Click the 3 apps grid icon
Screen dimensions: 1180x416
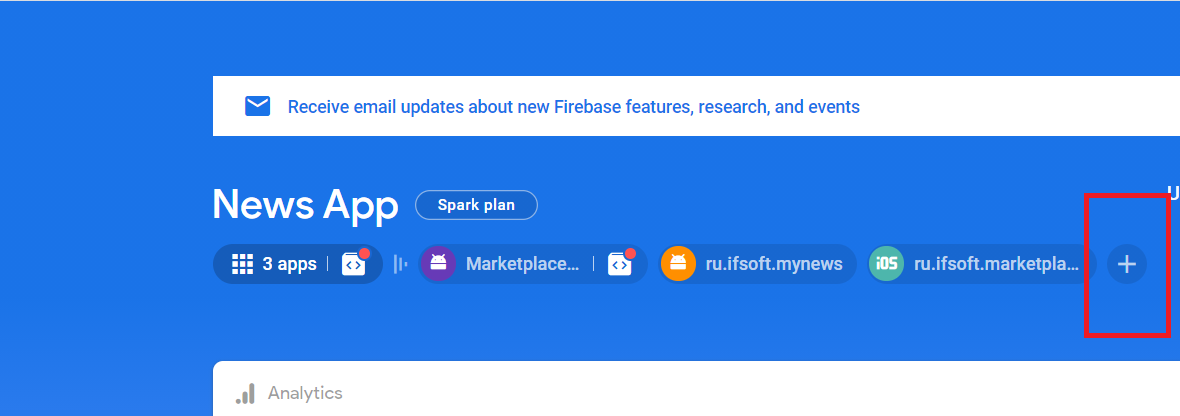[242, 264]
